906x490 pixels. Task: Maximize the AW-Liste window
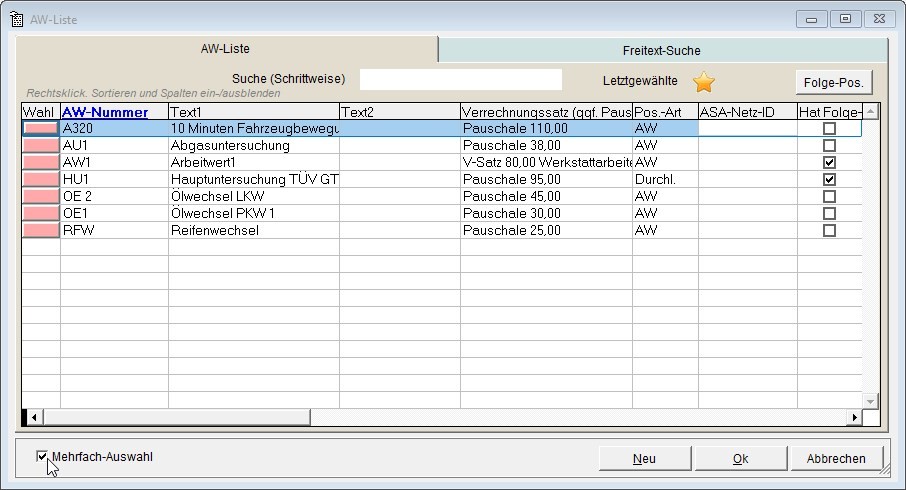click(845, 19)
